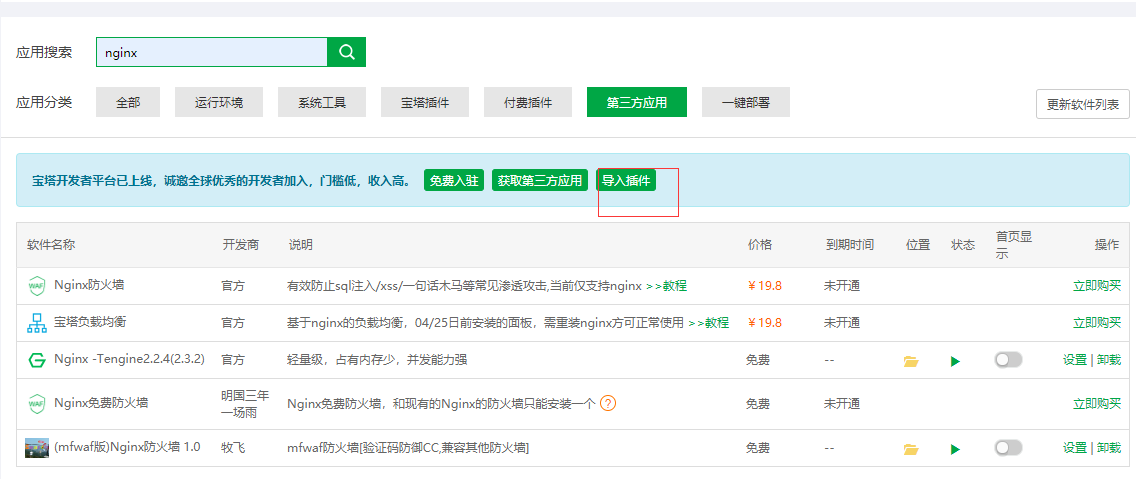Click the WAF shield icon of Nginx防火墙
Screen dimensions: 1136x479
(36, 286)
